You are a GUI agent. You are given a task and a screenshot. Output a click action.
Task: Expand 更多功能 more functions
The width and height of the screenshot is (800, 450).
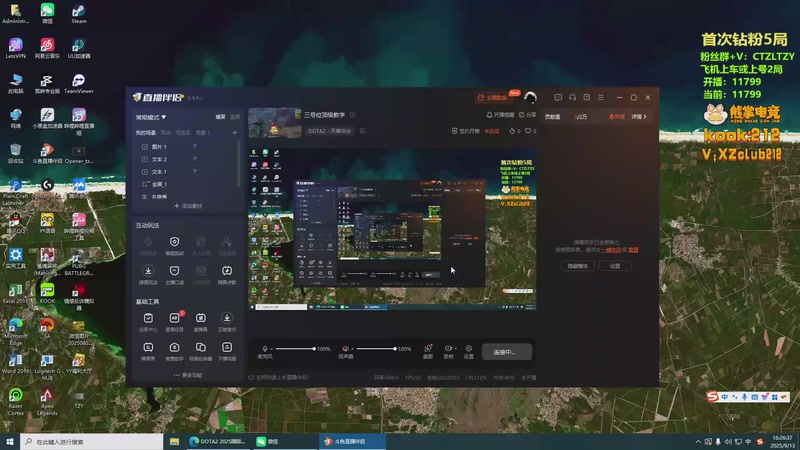click(x=188, y=375)
